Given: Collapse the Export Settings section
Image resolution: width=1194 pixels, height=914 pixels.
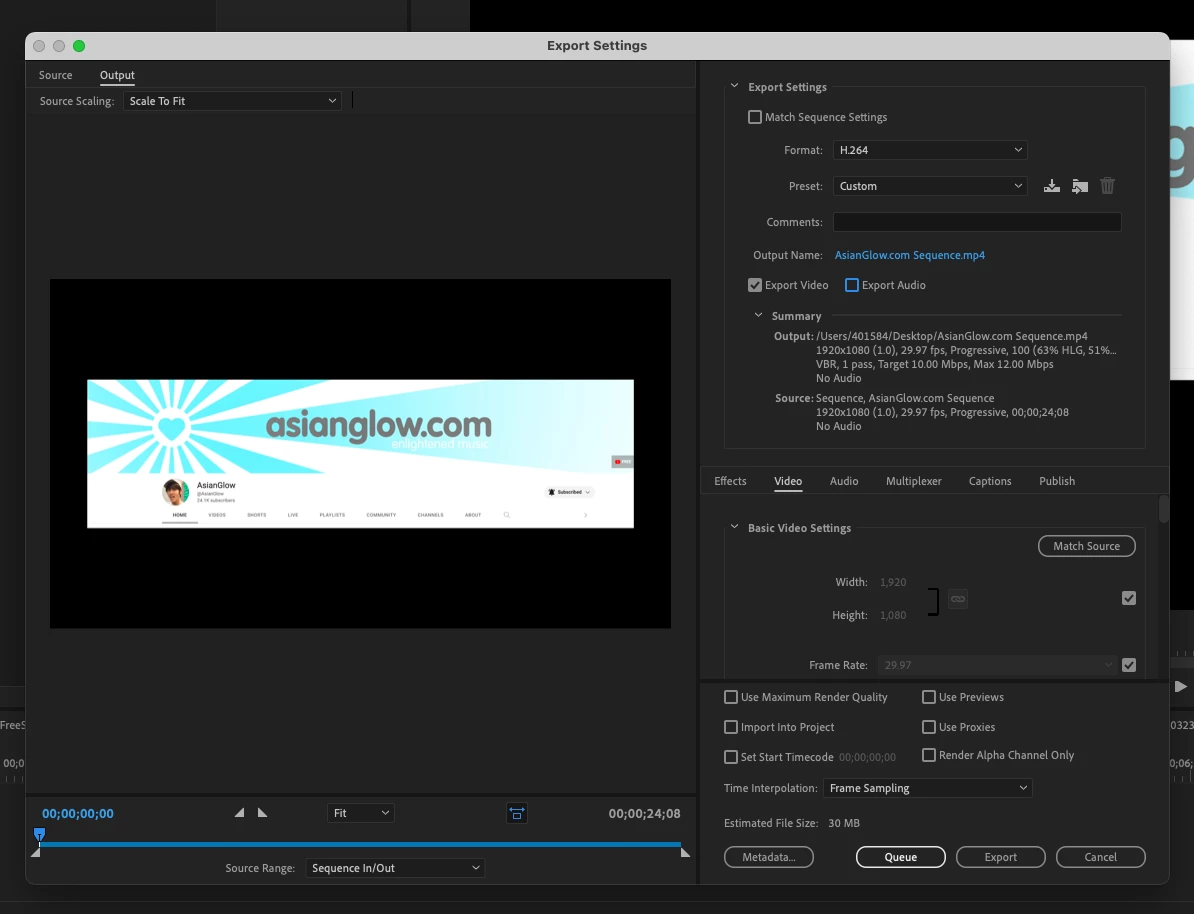Looking at the screenshot, I should pyautogui.click(x=735, y=86).
